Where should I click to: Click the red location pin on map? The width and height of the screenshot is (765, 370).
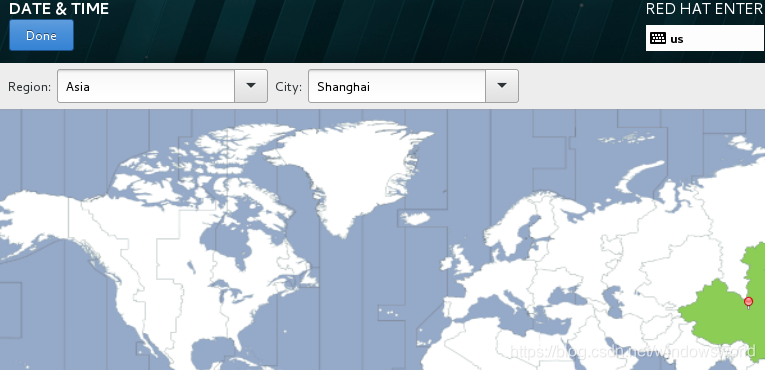[748, 303]
